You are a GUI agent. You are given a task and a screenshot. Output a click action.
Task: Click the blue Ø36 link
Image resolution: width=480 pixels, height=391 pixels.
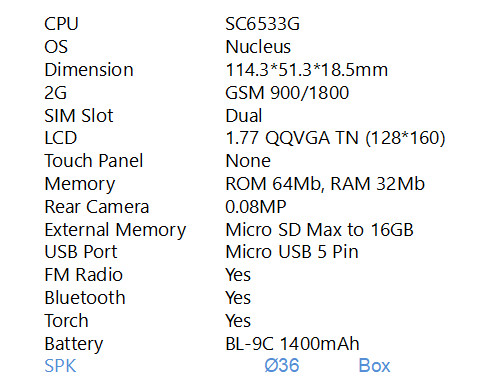[x=282, y=366]
